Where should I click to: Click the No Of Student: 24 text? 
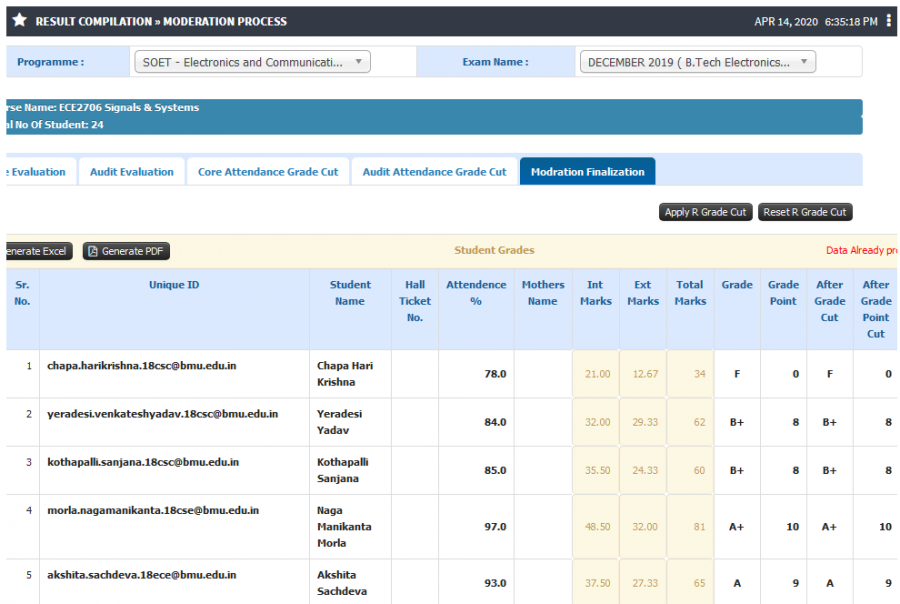click(55, 125)
